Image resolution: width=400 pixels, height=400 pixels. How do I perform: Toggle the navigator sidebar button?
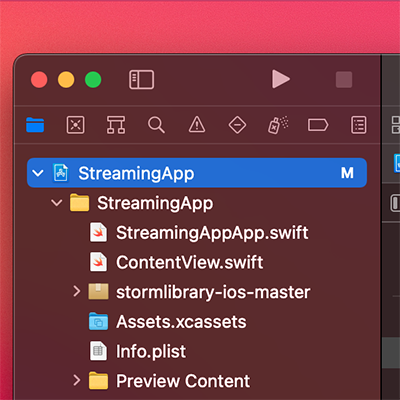pos(141,80)
